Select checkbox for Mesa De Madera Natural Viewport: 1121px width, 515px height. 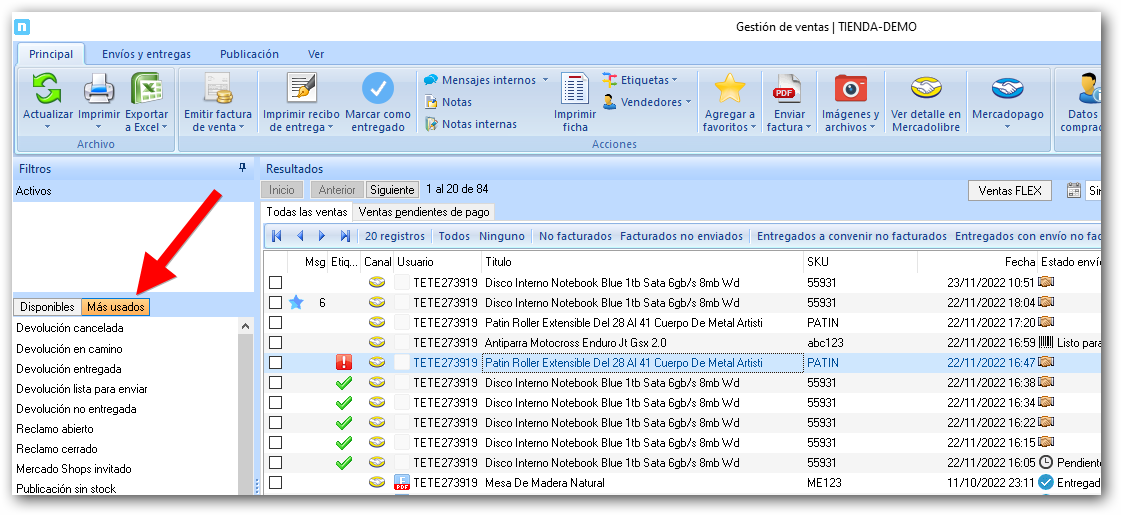[x=275, y=483]
